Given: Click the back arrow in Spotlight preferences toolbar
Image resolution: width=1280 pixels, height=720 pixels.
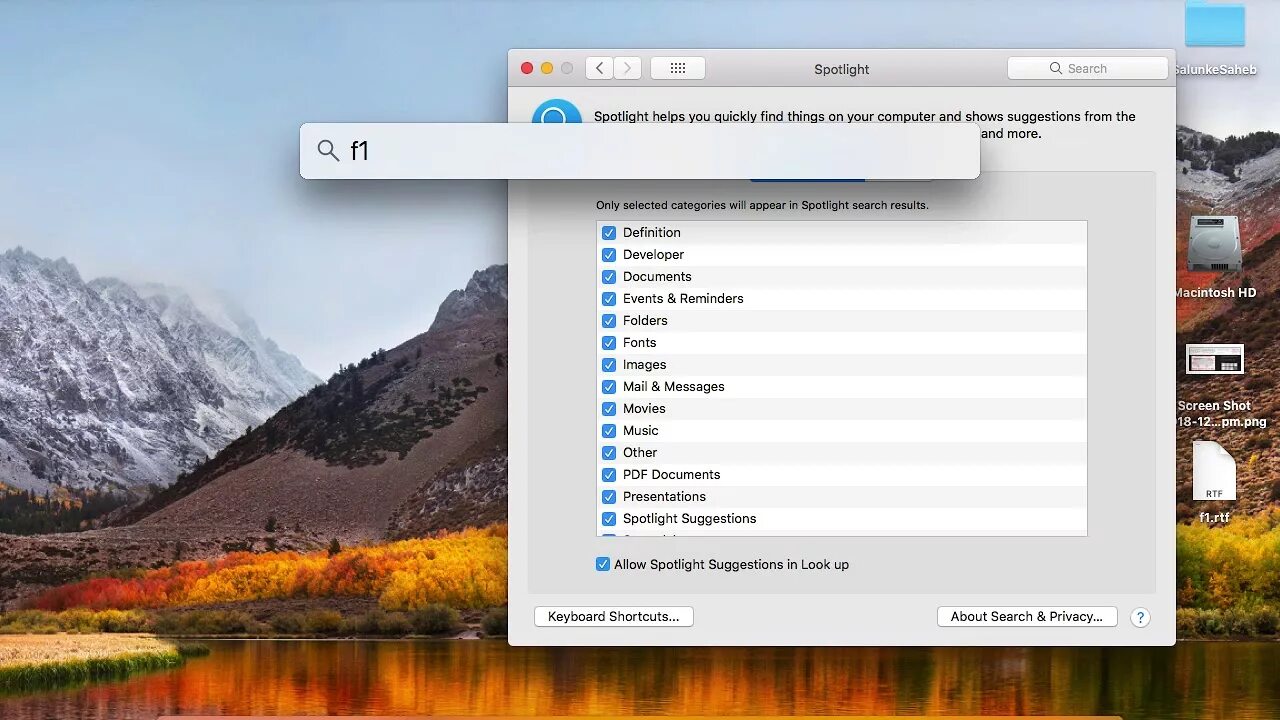Looking at the screenshot, I should (x=600, y=68).
